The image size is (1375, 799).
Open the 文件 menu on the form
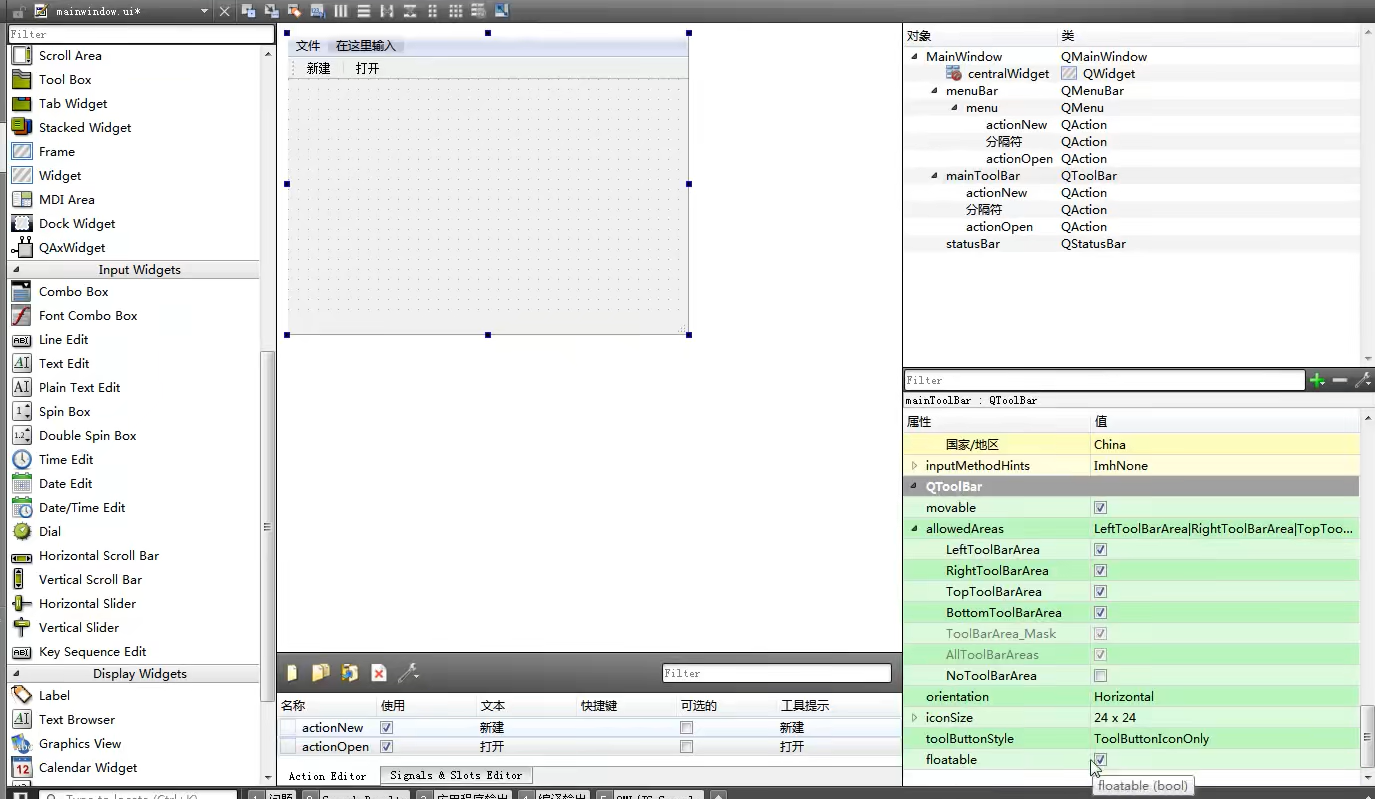point(308,46)
